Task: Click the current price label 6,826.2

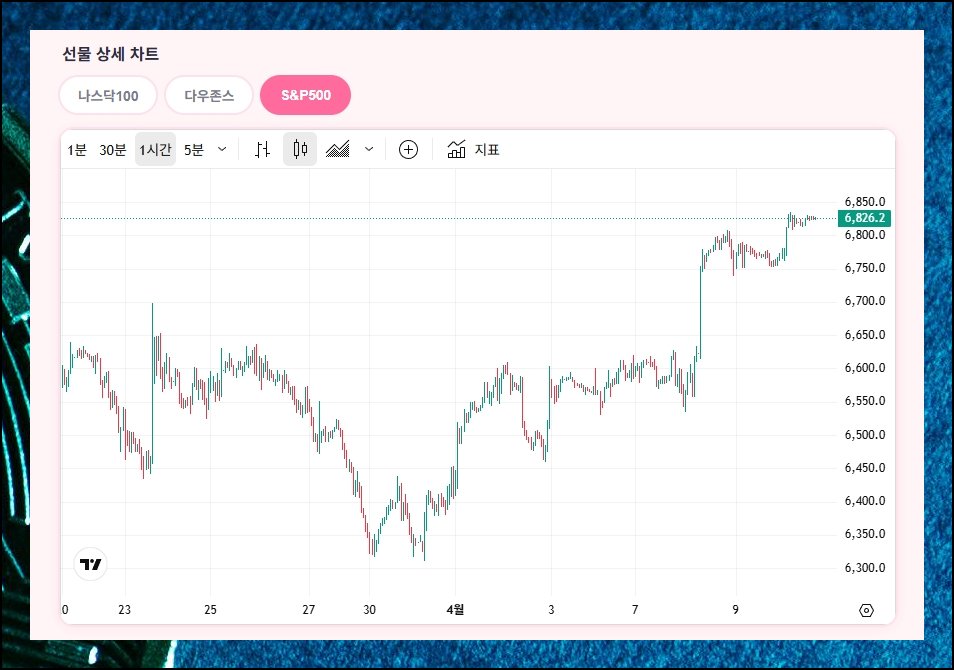Action: (865, 218)
